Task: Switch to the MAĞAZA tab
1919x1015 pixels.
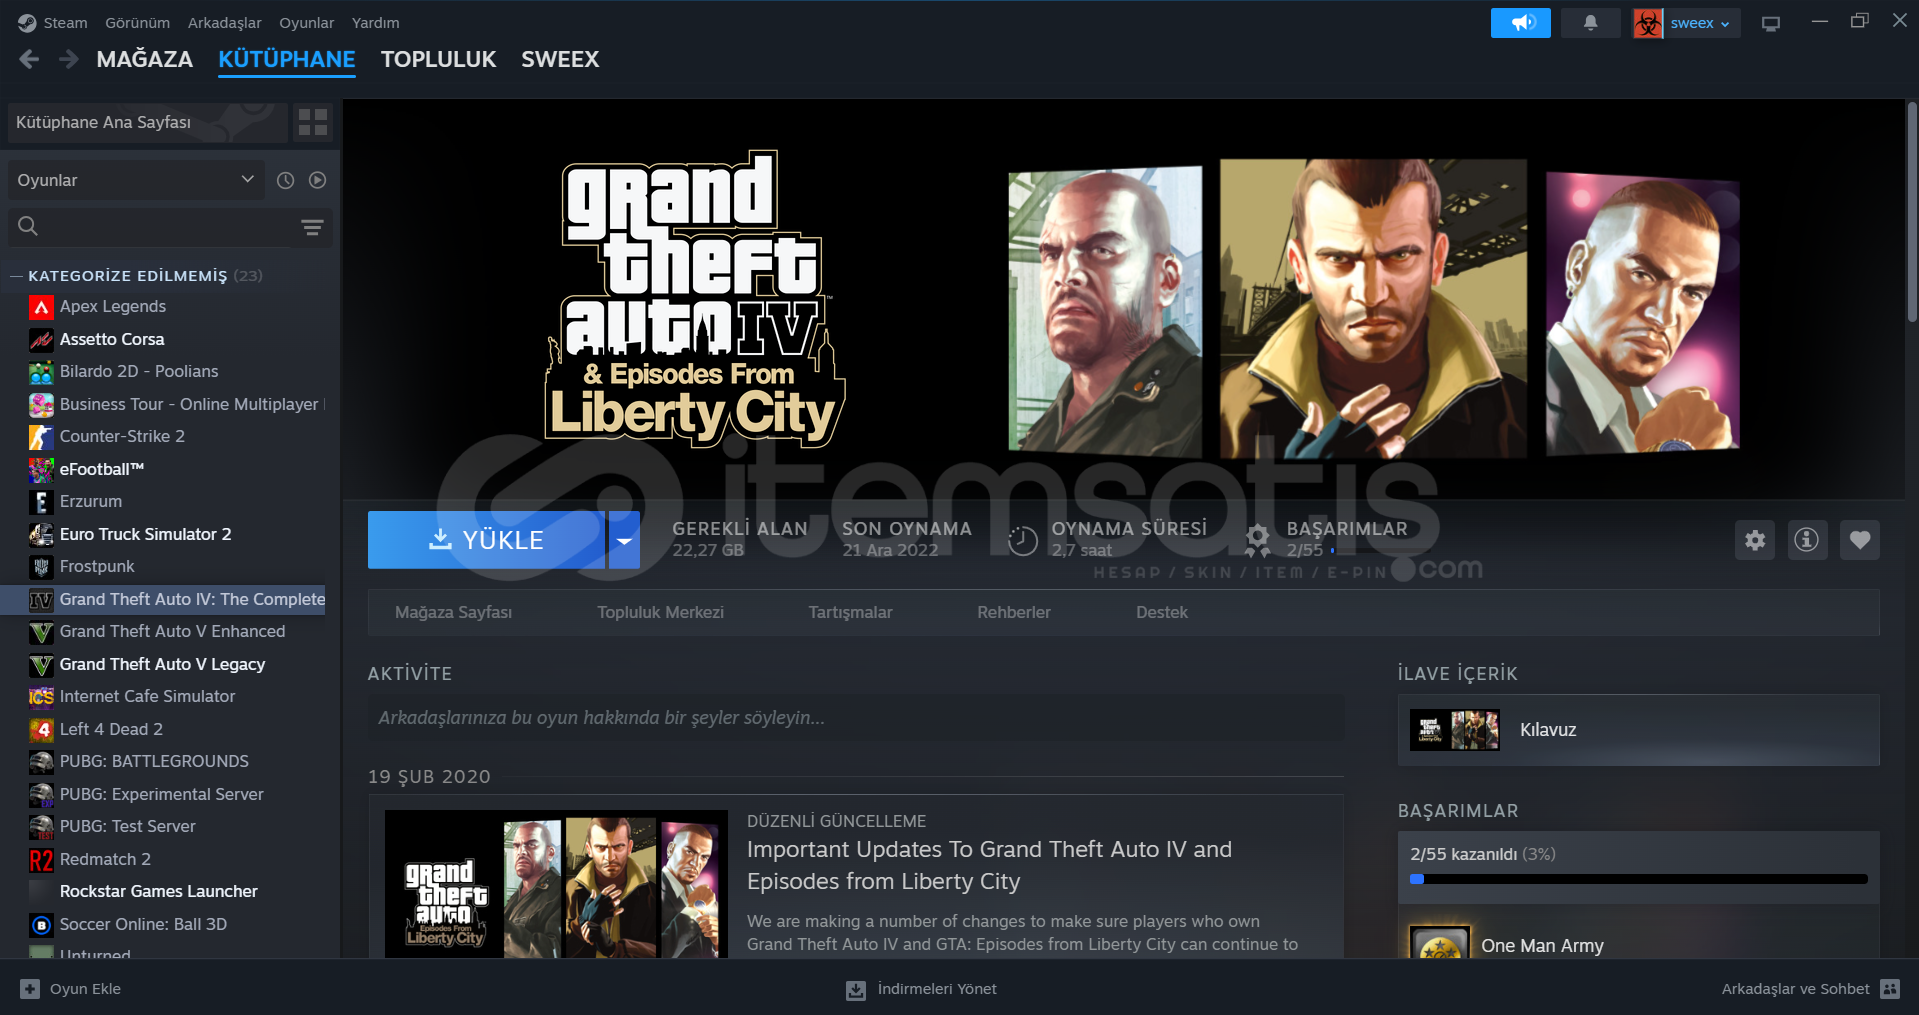Action: coord(145,60)
